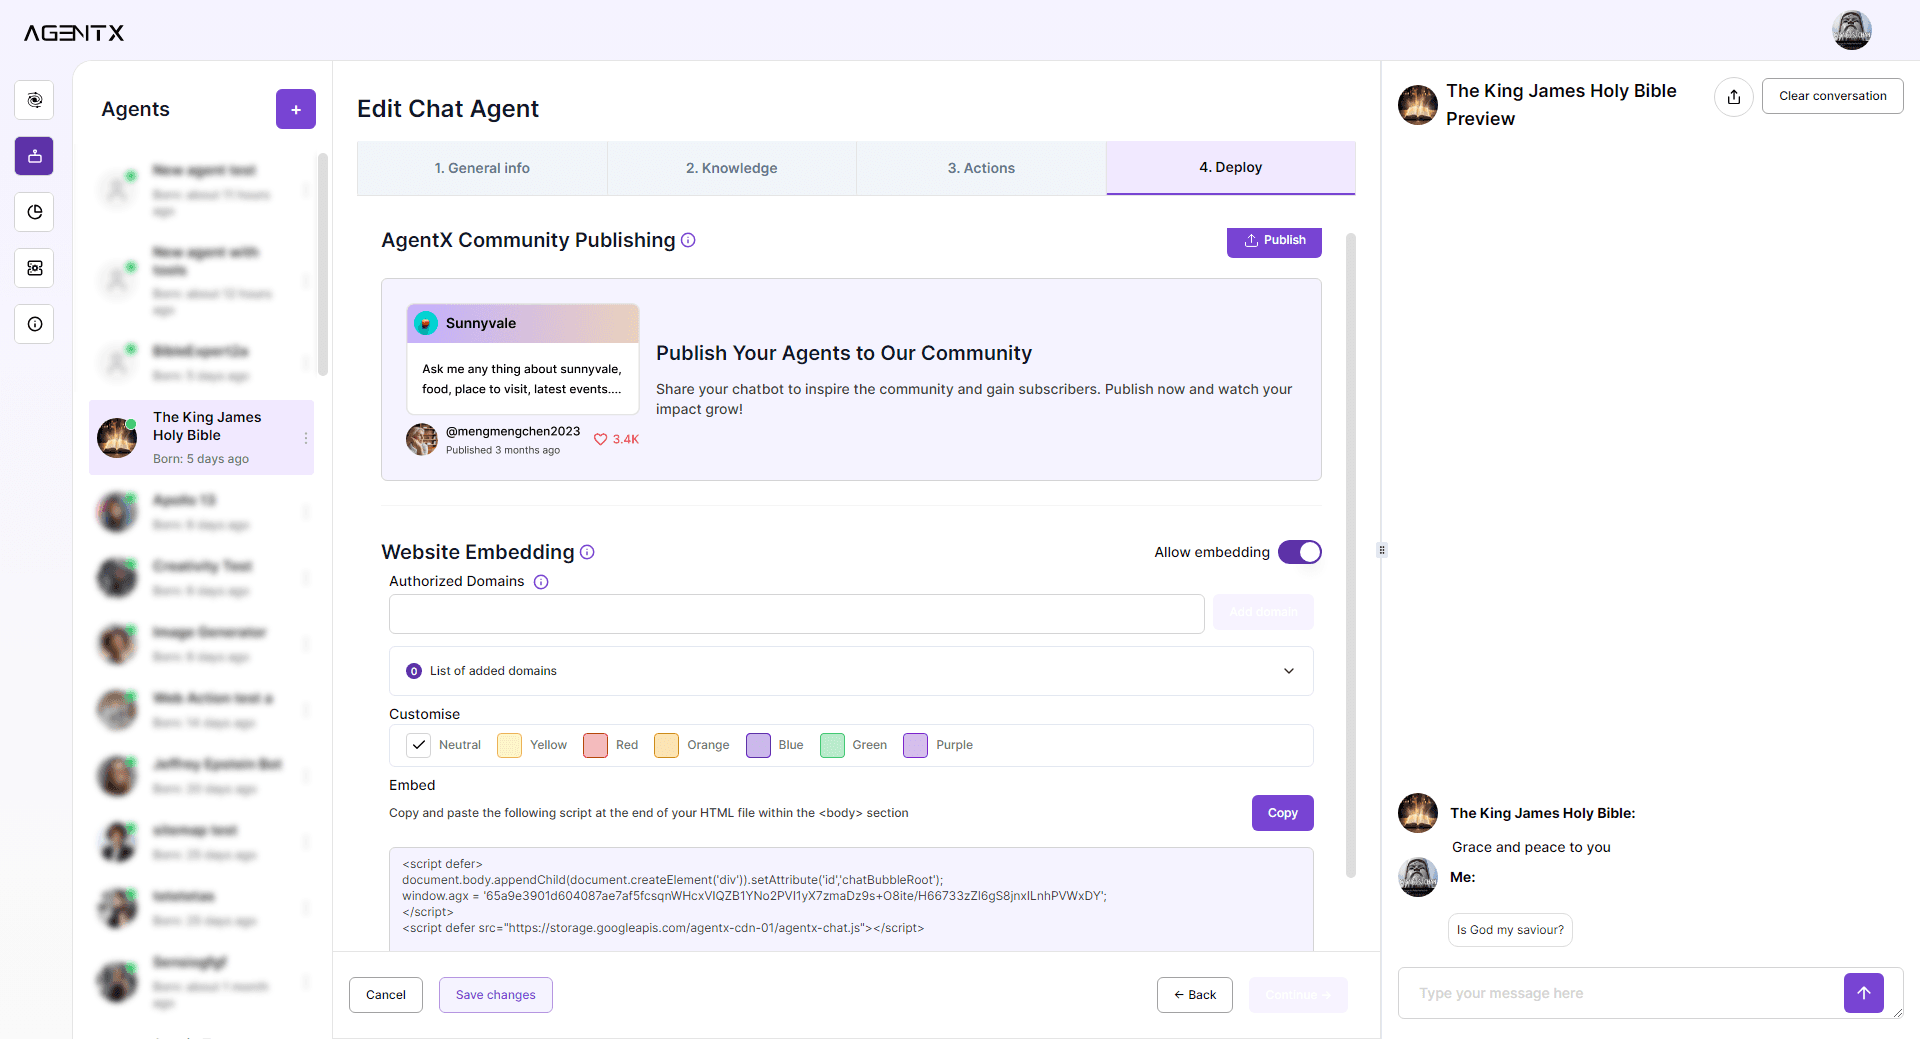This screenshot has width=1920, height=1039.
Task: Switch to the Knowledge tab
Action: [732, 168]
